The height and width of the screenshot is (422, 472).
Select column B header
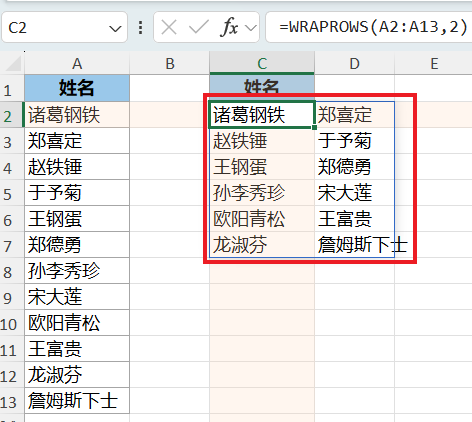pyautogui.click(x=170, y=63)
